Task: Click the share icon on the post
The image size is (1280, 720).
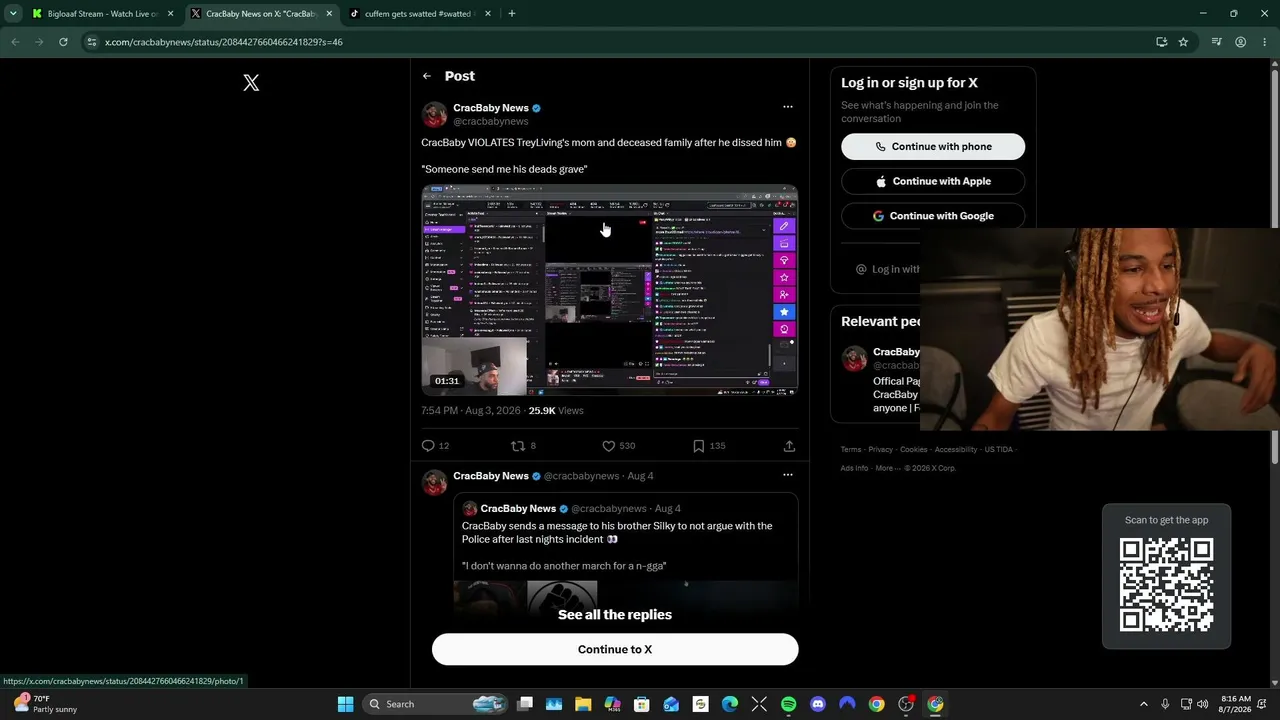Action: pyautogui.click(x=789, y=446)
